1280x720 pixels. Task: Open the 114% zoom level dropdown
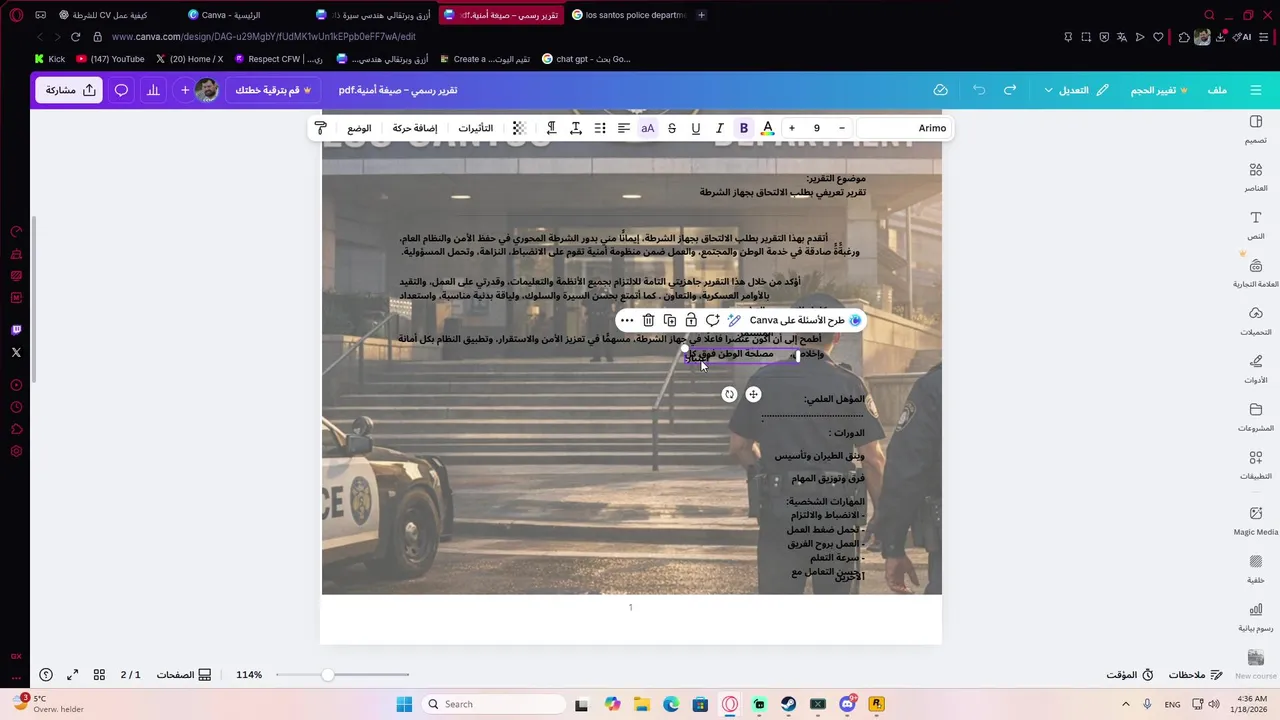[249, 675]
